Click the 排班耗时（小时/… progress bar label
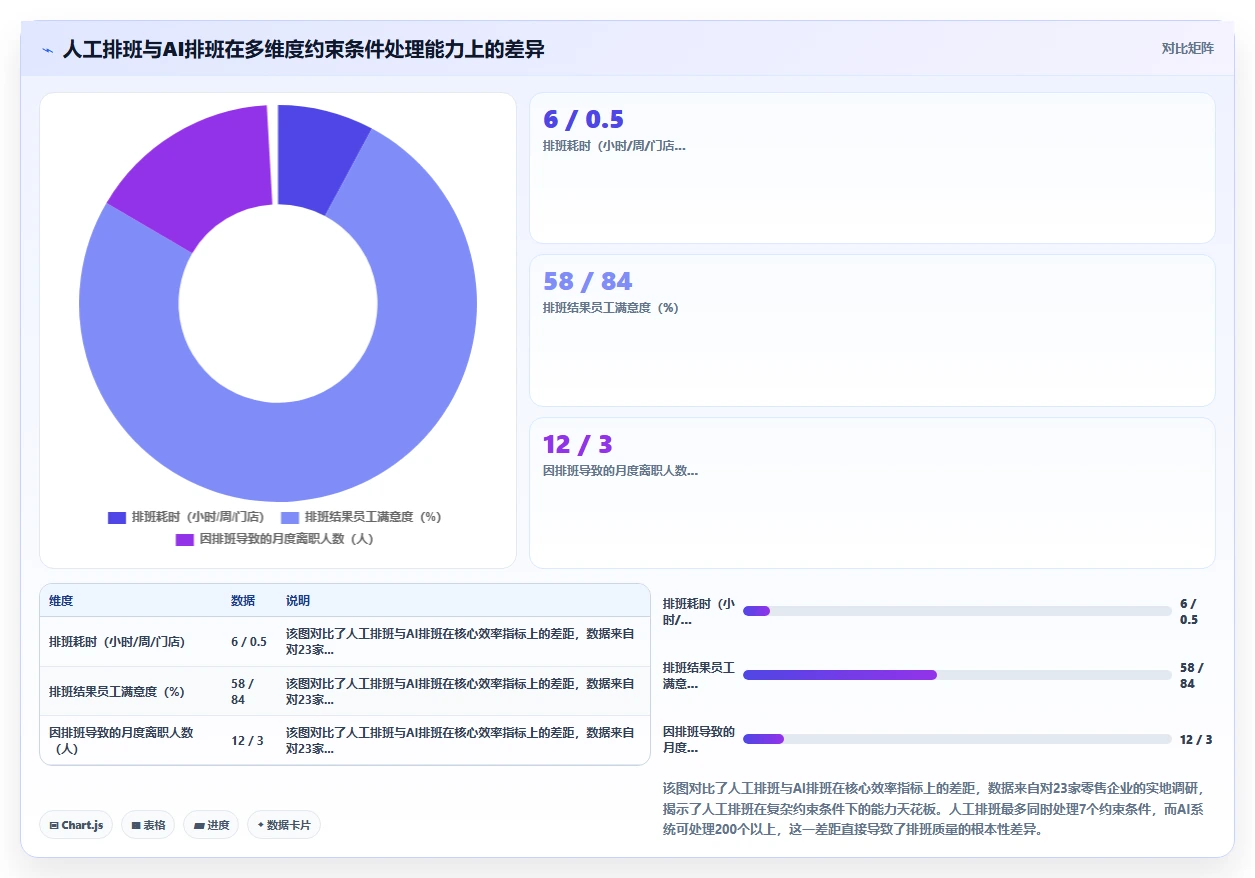This screenshot has width=1255, height=878. pos(698,612)
